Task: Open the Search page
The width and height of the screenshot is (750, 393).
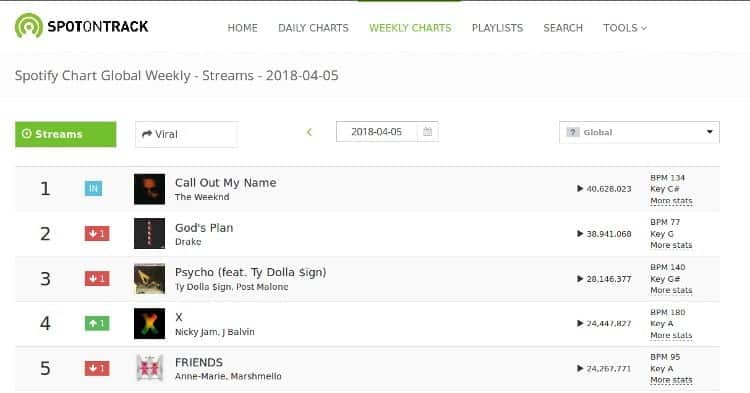Action: [x=563, y=28]
